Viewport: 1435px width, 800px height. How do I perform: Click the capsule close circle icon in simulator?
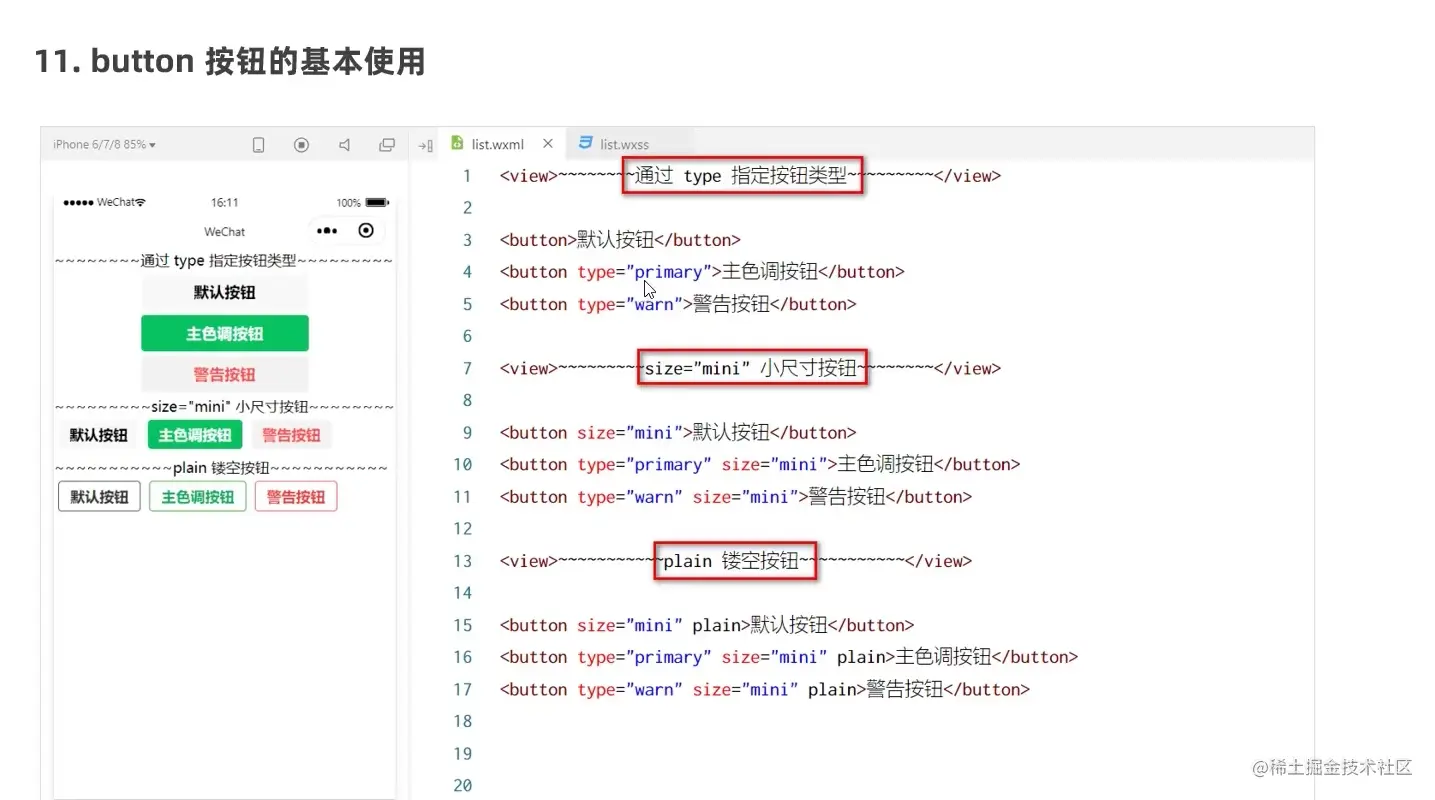tap(366, 231)
